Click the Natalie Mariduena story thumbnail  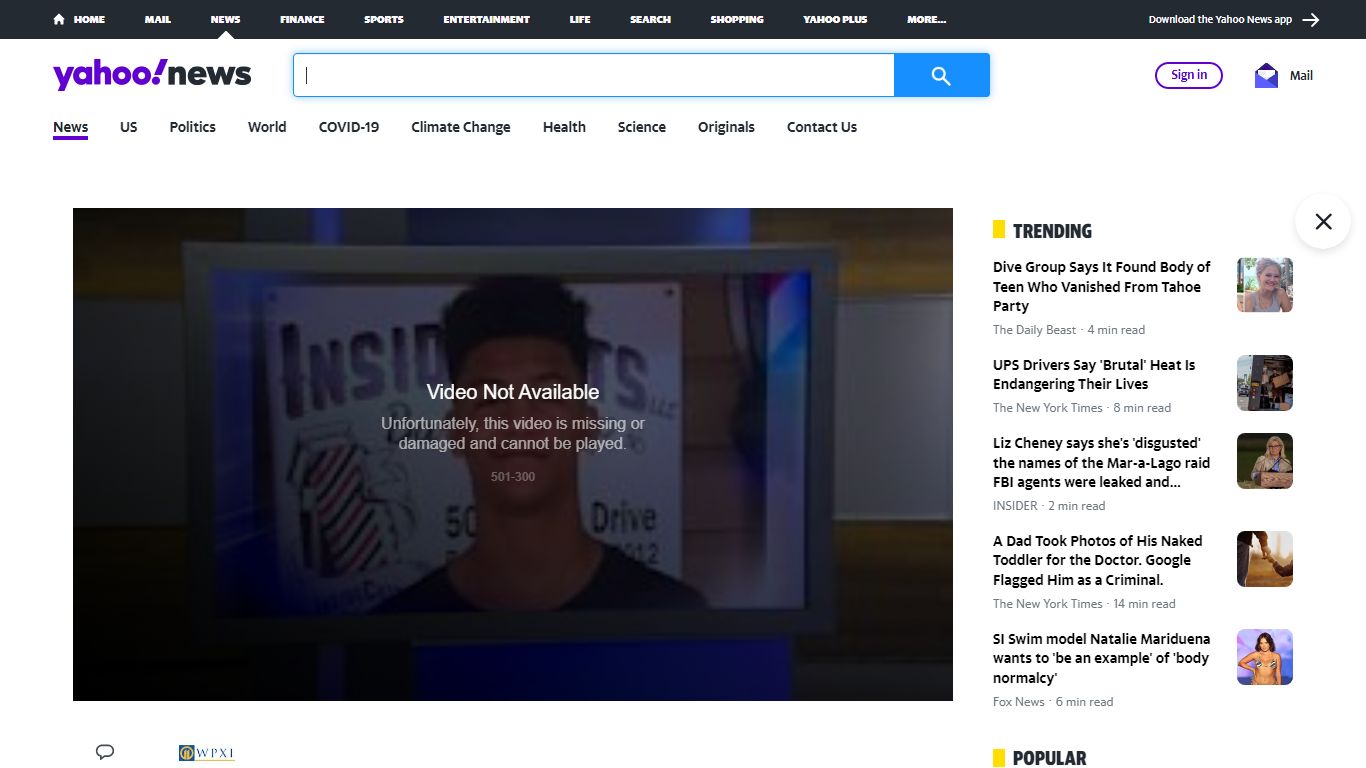[x=1265, y=657]
